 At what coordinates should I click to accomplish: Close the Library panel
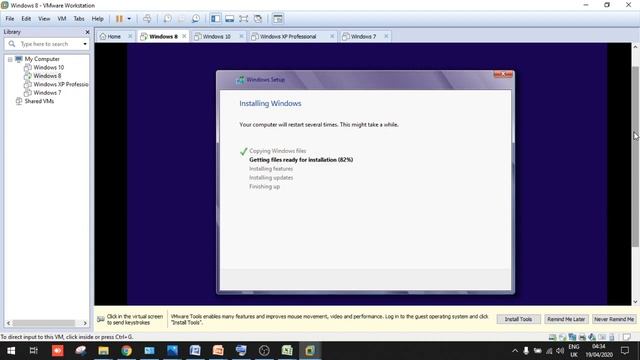click(87, 32)
